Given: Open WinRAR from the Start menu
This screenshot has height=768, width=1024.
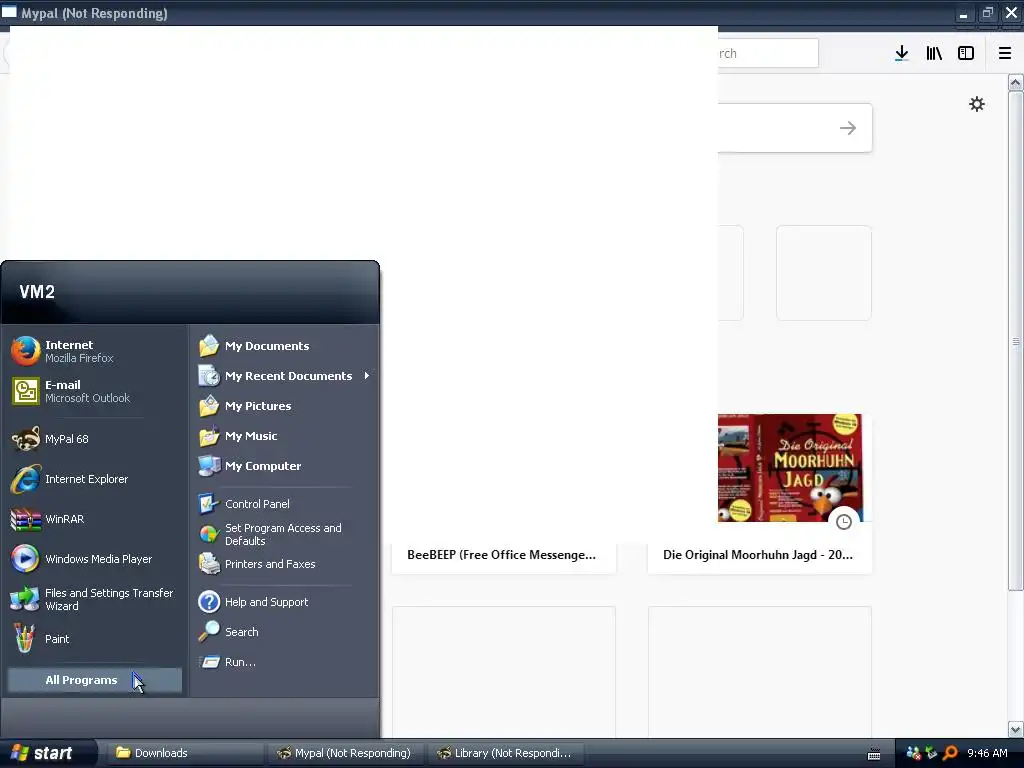Looking at the screenshot, I should pyautogui.click(x=95, y=519).
